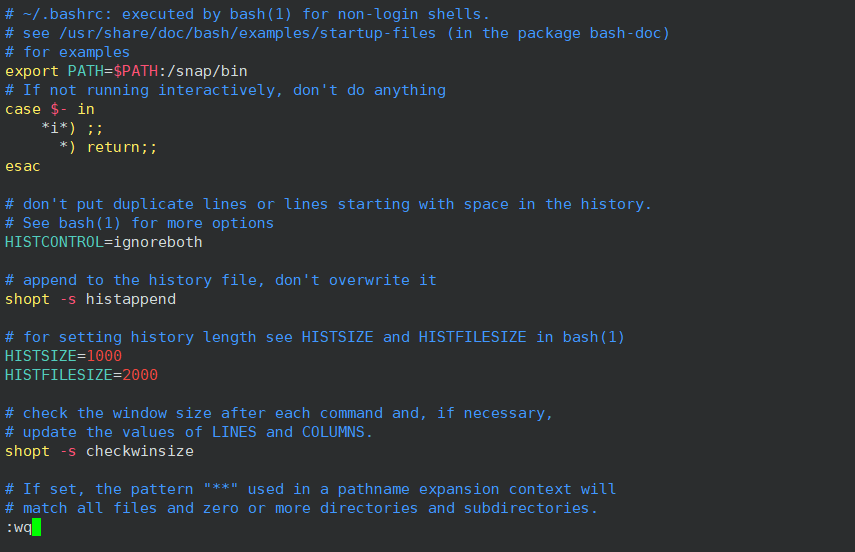This screenshot has height=552, width=855.
Task: Click the HISTCONTROL variable name
Action: point(54,242)
